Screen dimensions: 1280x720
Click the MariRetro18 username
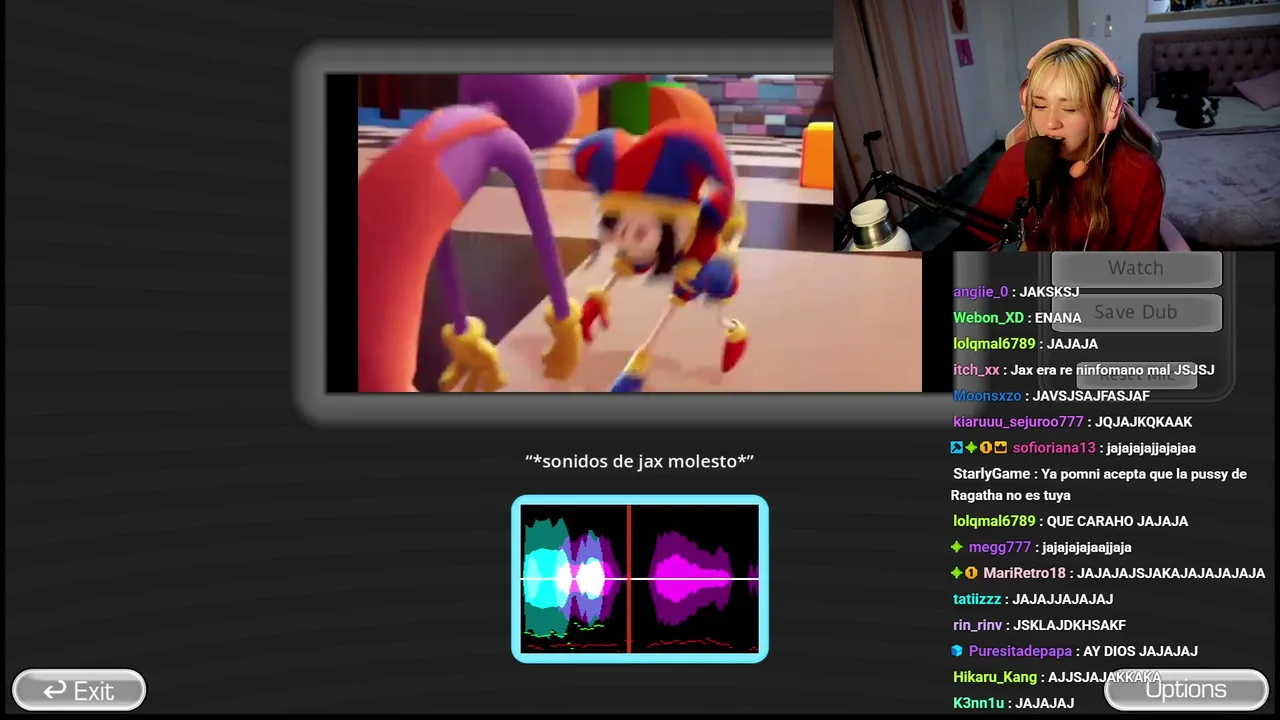[1024, 573]
